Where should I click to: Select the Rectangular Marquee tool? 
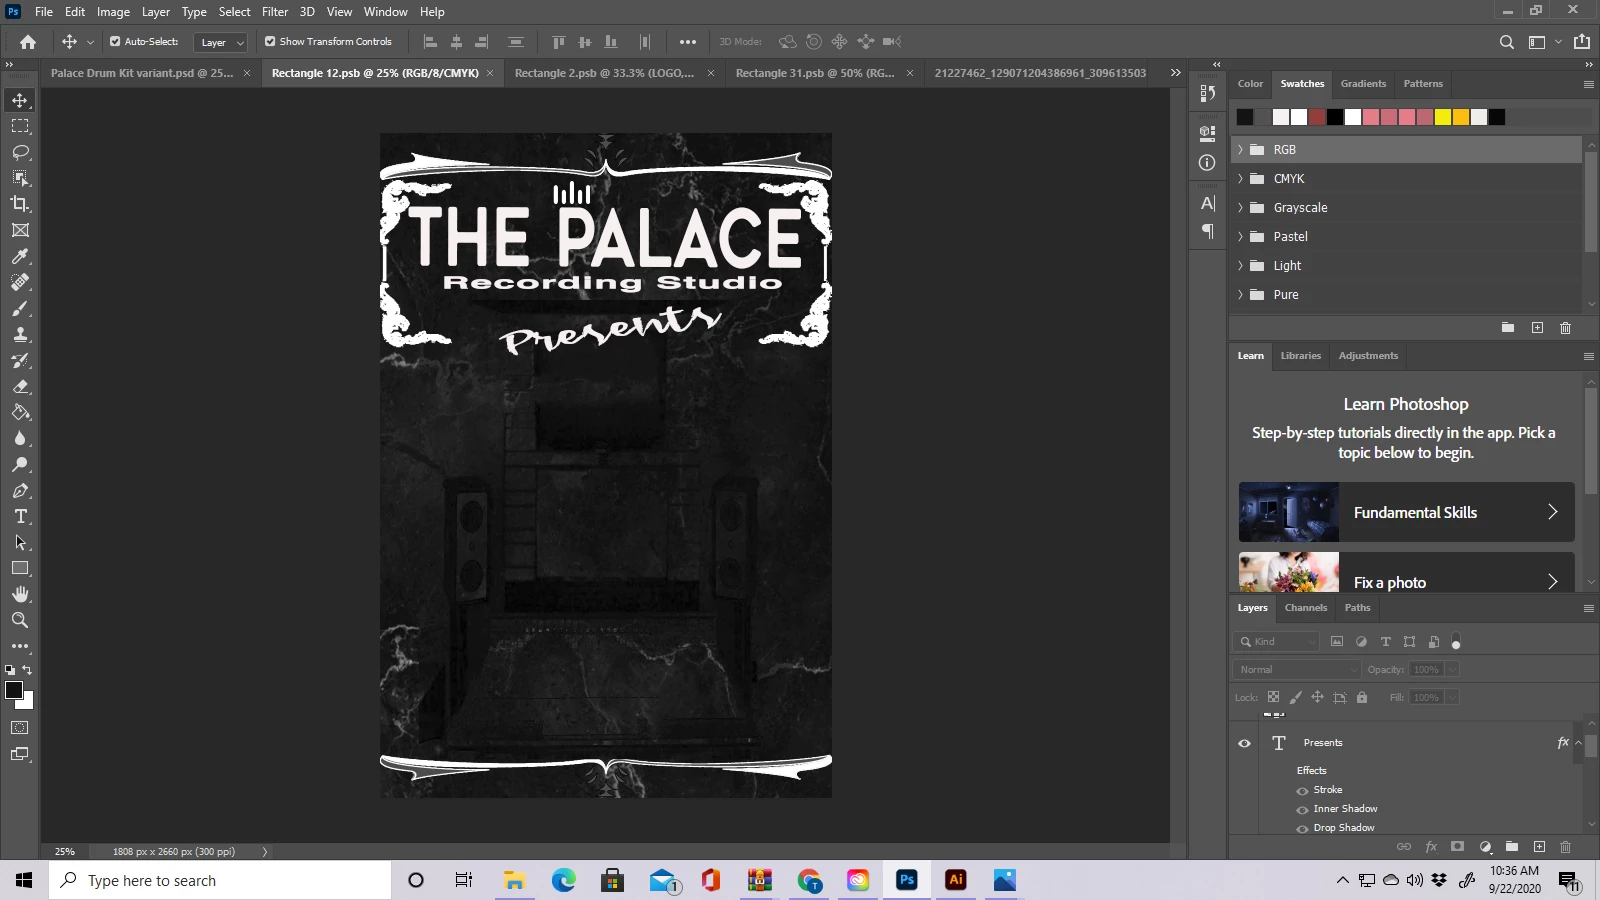coord(20,126)
